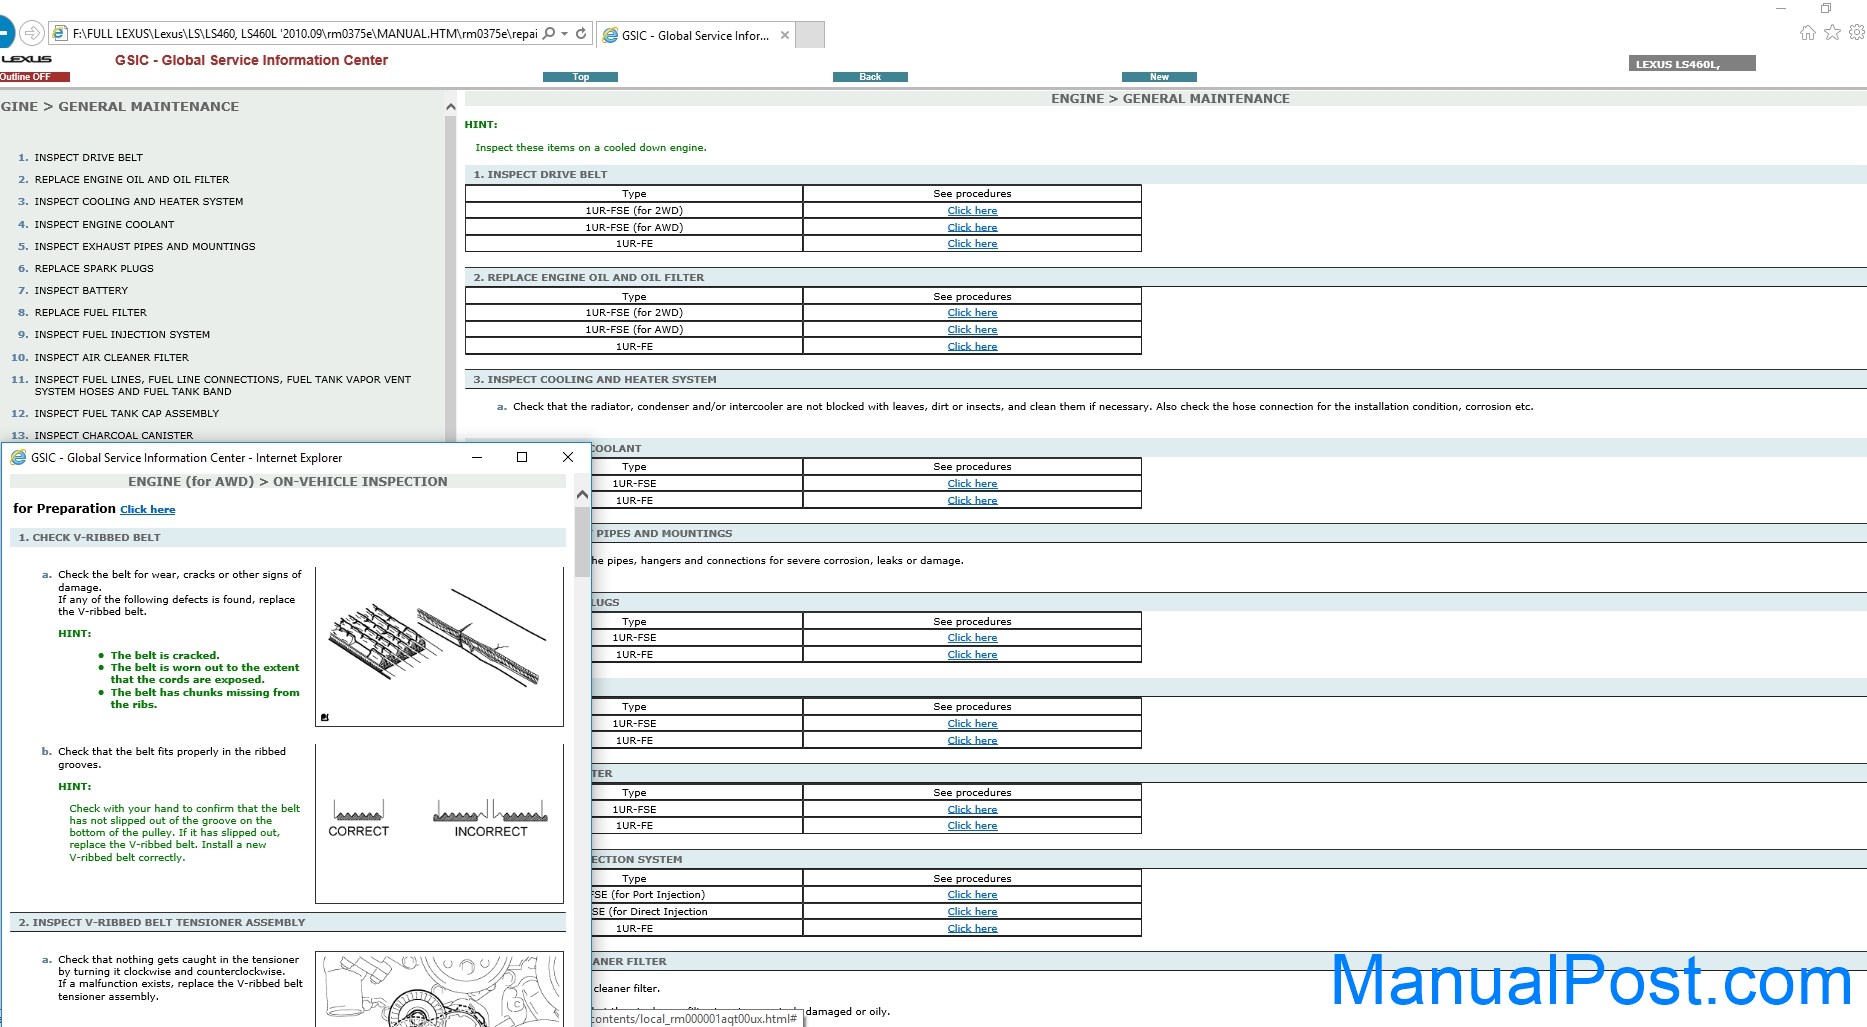The image size is (1867, 1027).
Task: Click the page icon in address bar
Action: [59, 33]
